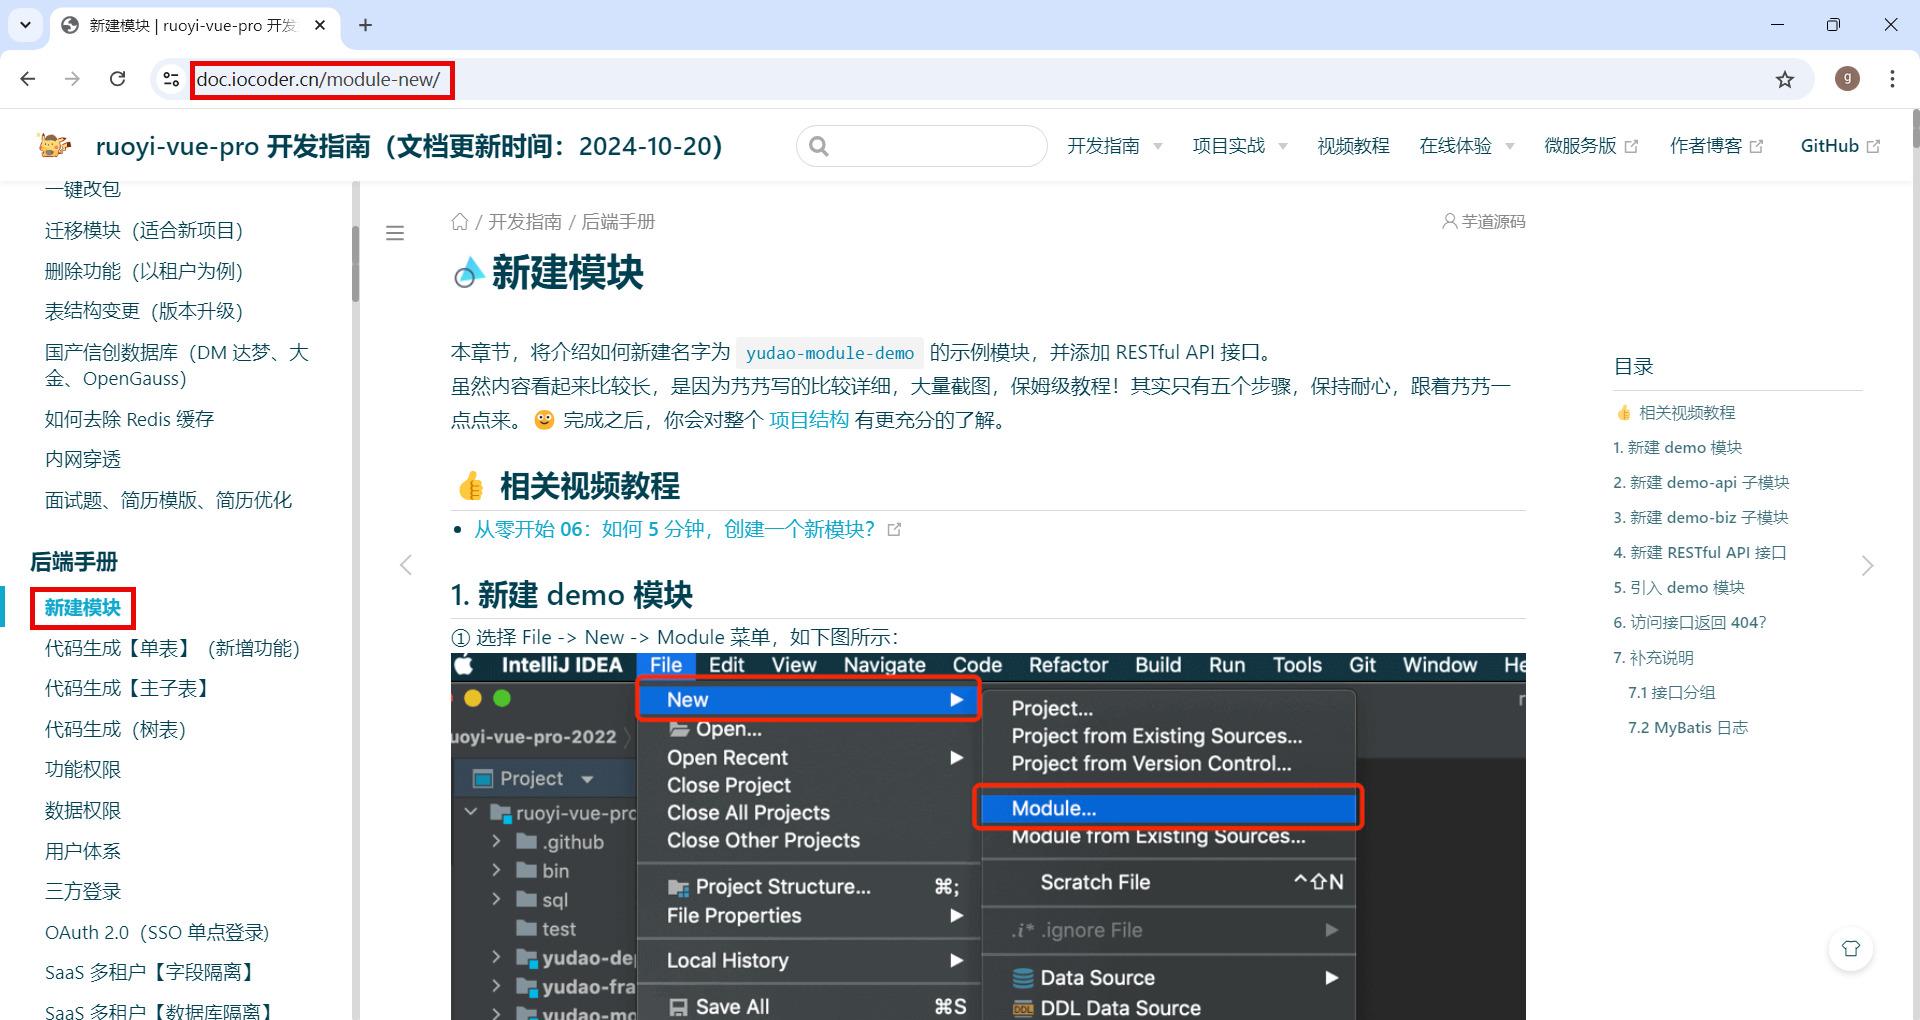Click the IntelliJ IDEA menu screenshot image

coord(988,837)
